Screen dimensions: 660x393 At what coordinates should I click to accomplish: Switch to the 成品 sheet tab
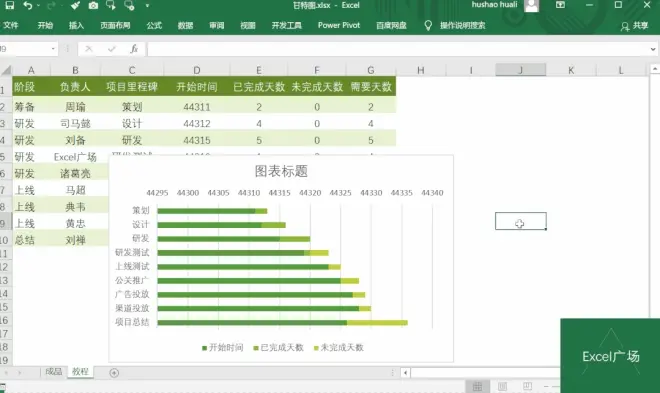pyautogui.click(x=53, y=372)
